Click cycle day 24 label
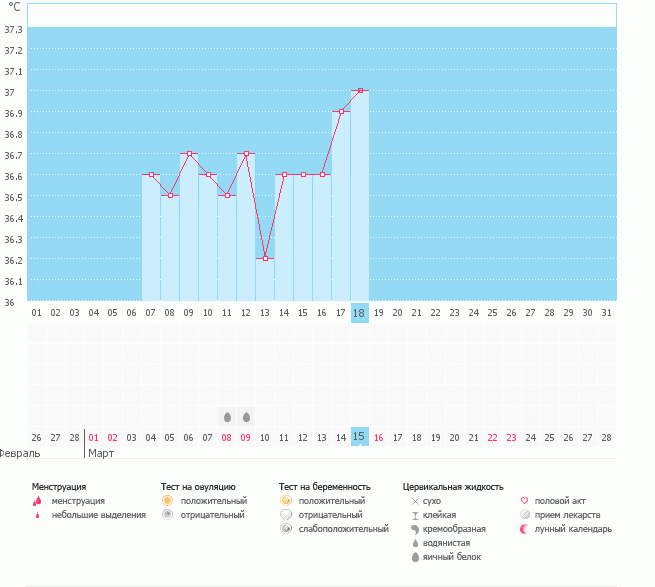Screen dimensions: 655x587 [473, 313]
